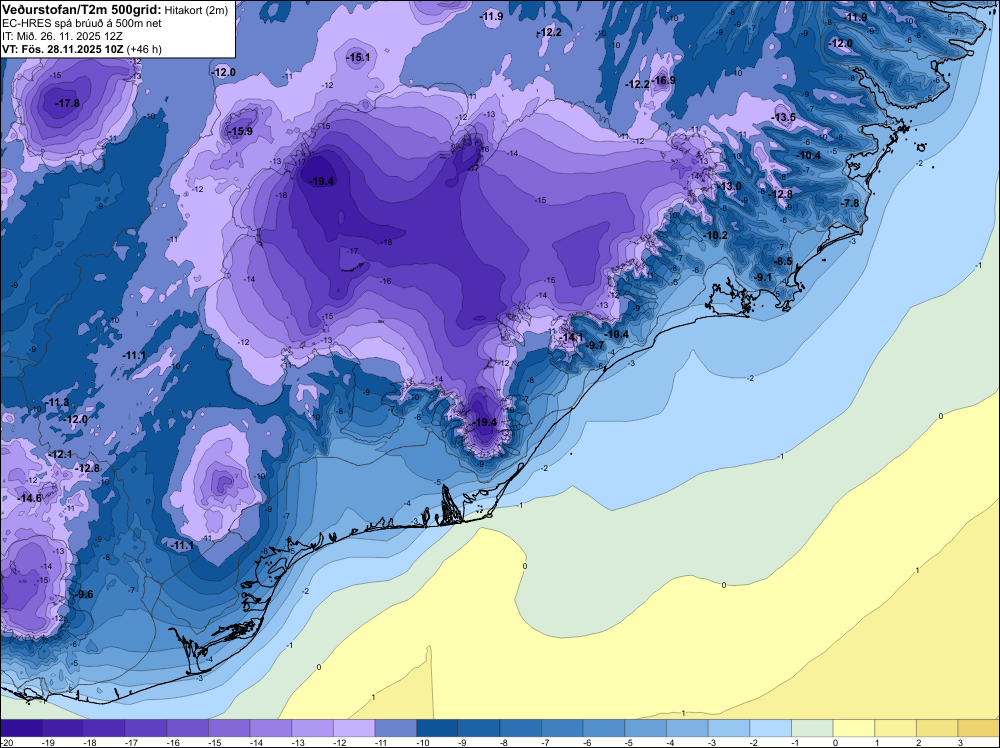Click the -12.1 temperature label
Screen dimensions: 1000x748
[x=61, y=455]
